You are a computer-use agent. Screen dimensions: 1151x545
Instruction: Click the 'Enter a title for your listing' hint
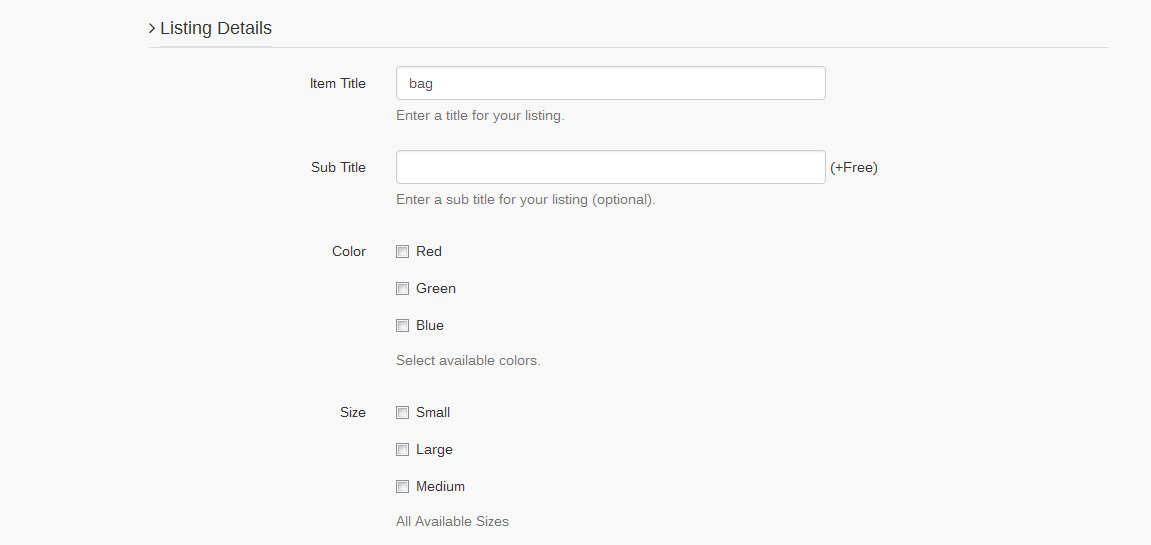coord(480,116)
